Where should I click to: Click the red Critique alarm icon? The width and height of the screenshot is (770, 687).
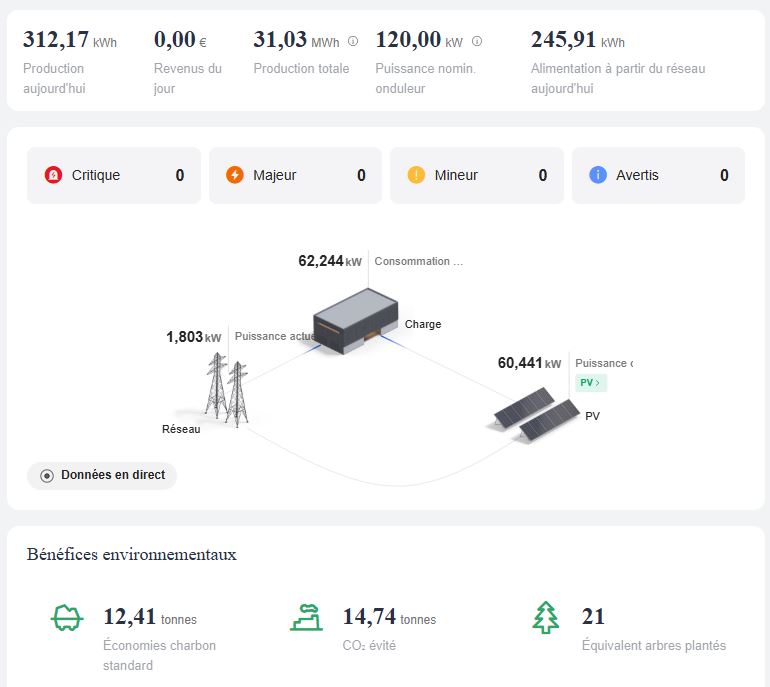click(x=53, y=175)
